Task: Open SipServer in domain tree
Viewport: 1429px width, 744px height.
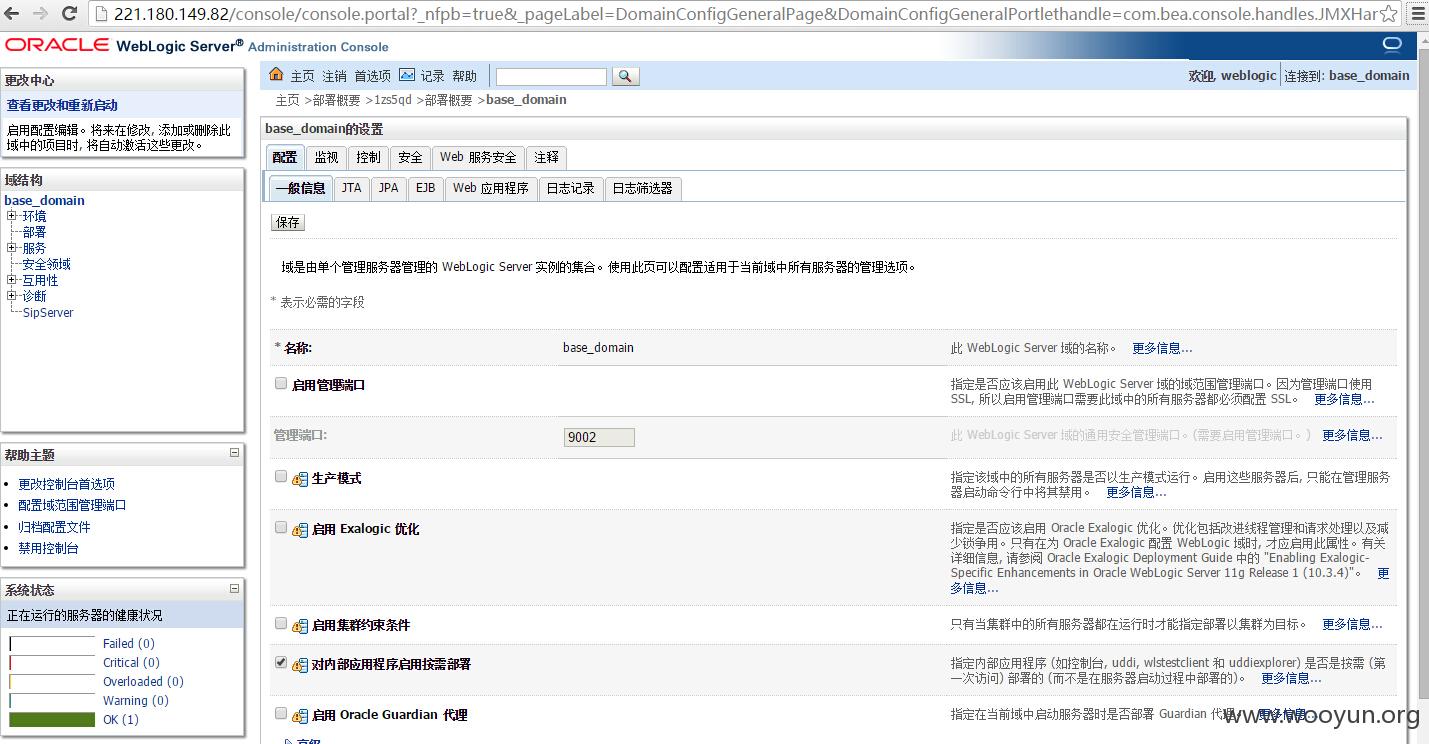Action: click(48, 312)
